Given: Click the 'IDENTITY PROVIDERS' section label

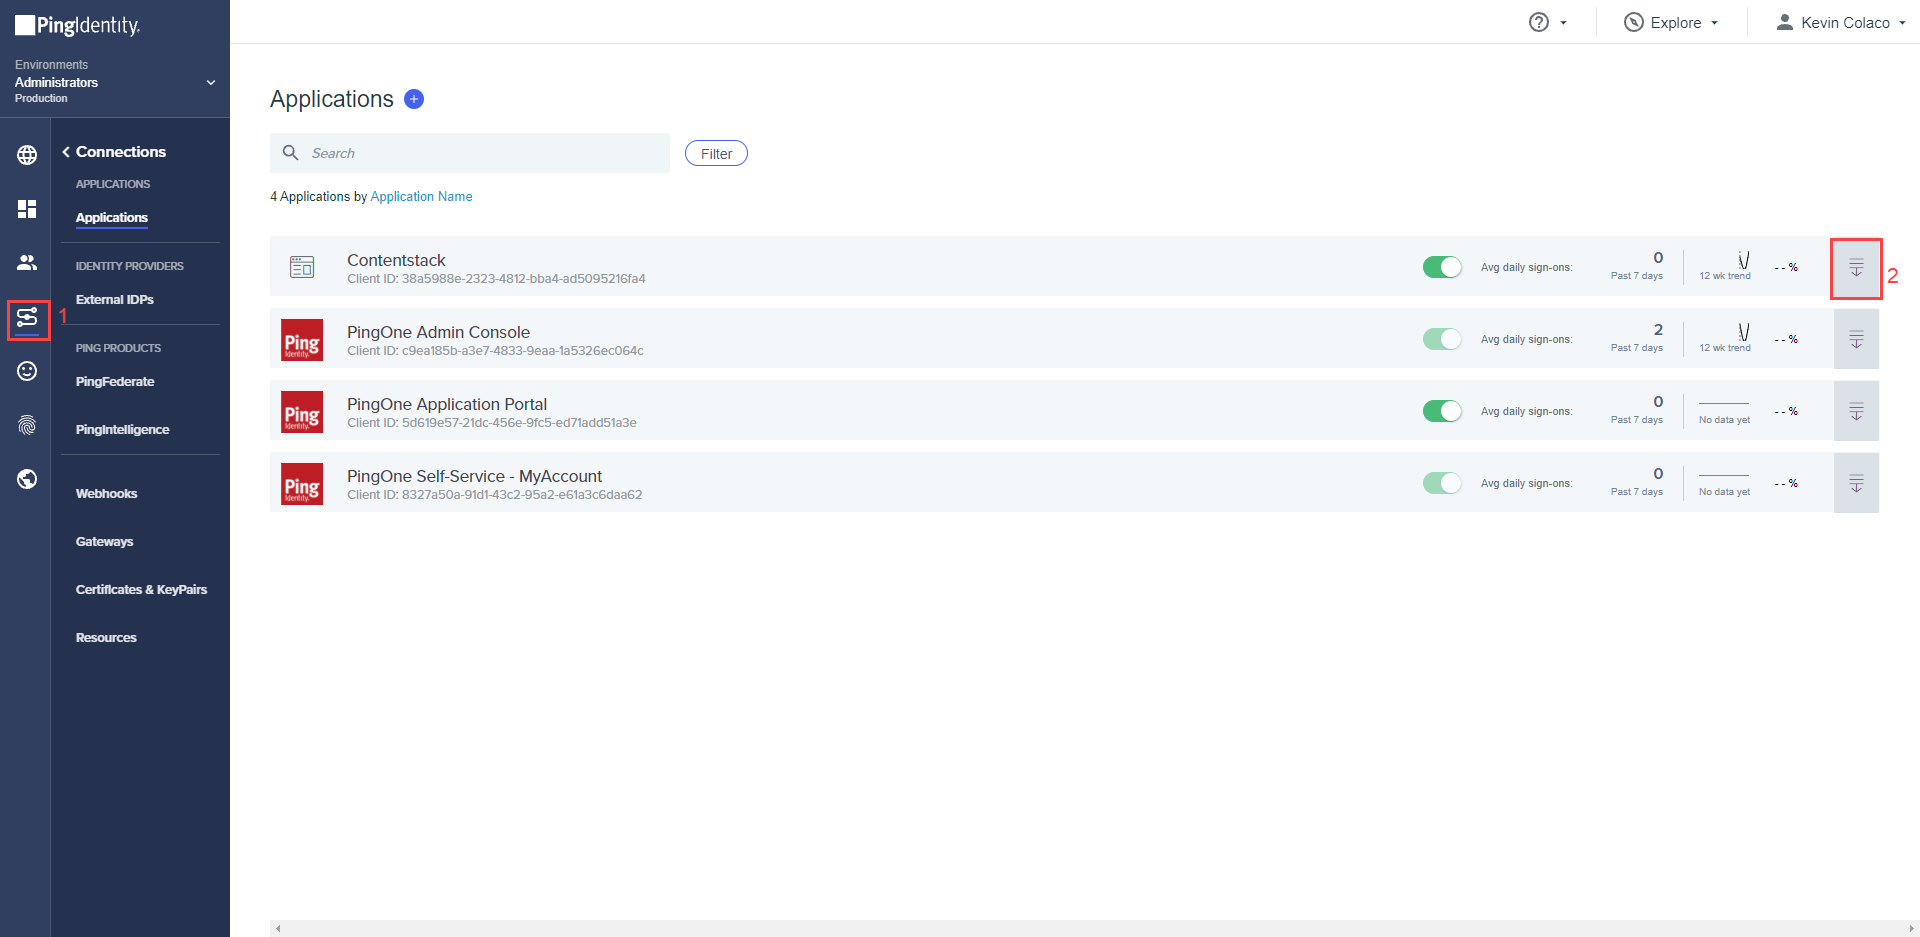Looking at the screenshot, I should coord(130,266).
